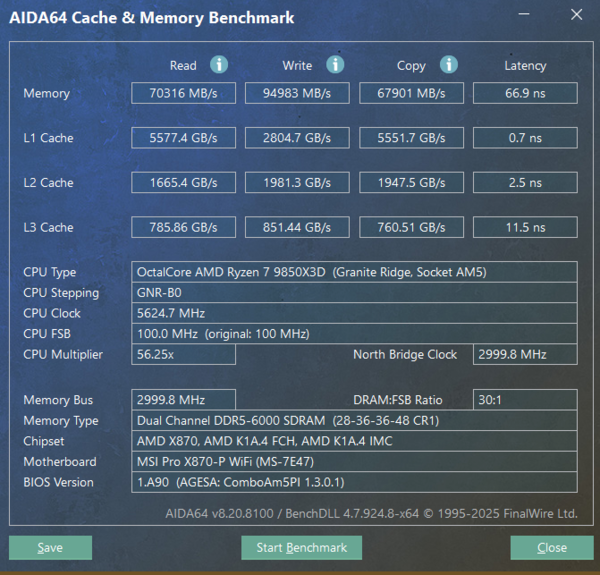Select Memory read value 70316 MB/s
The width and height of the screenshot is (600, 575).
pyautogui.click(x=183, y=93)
